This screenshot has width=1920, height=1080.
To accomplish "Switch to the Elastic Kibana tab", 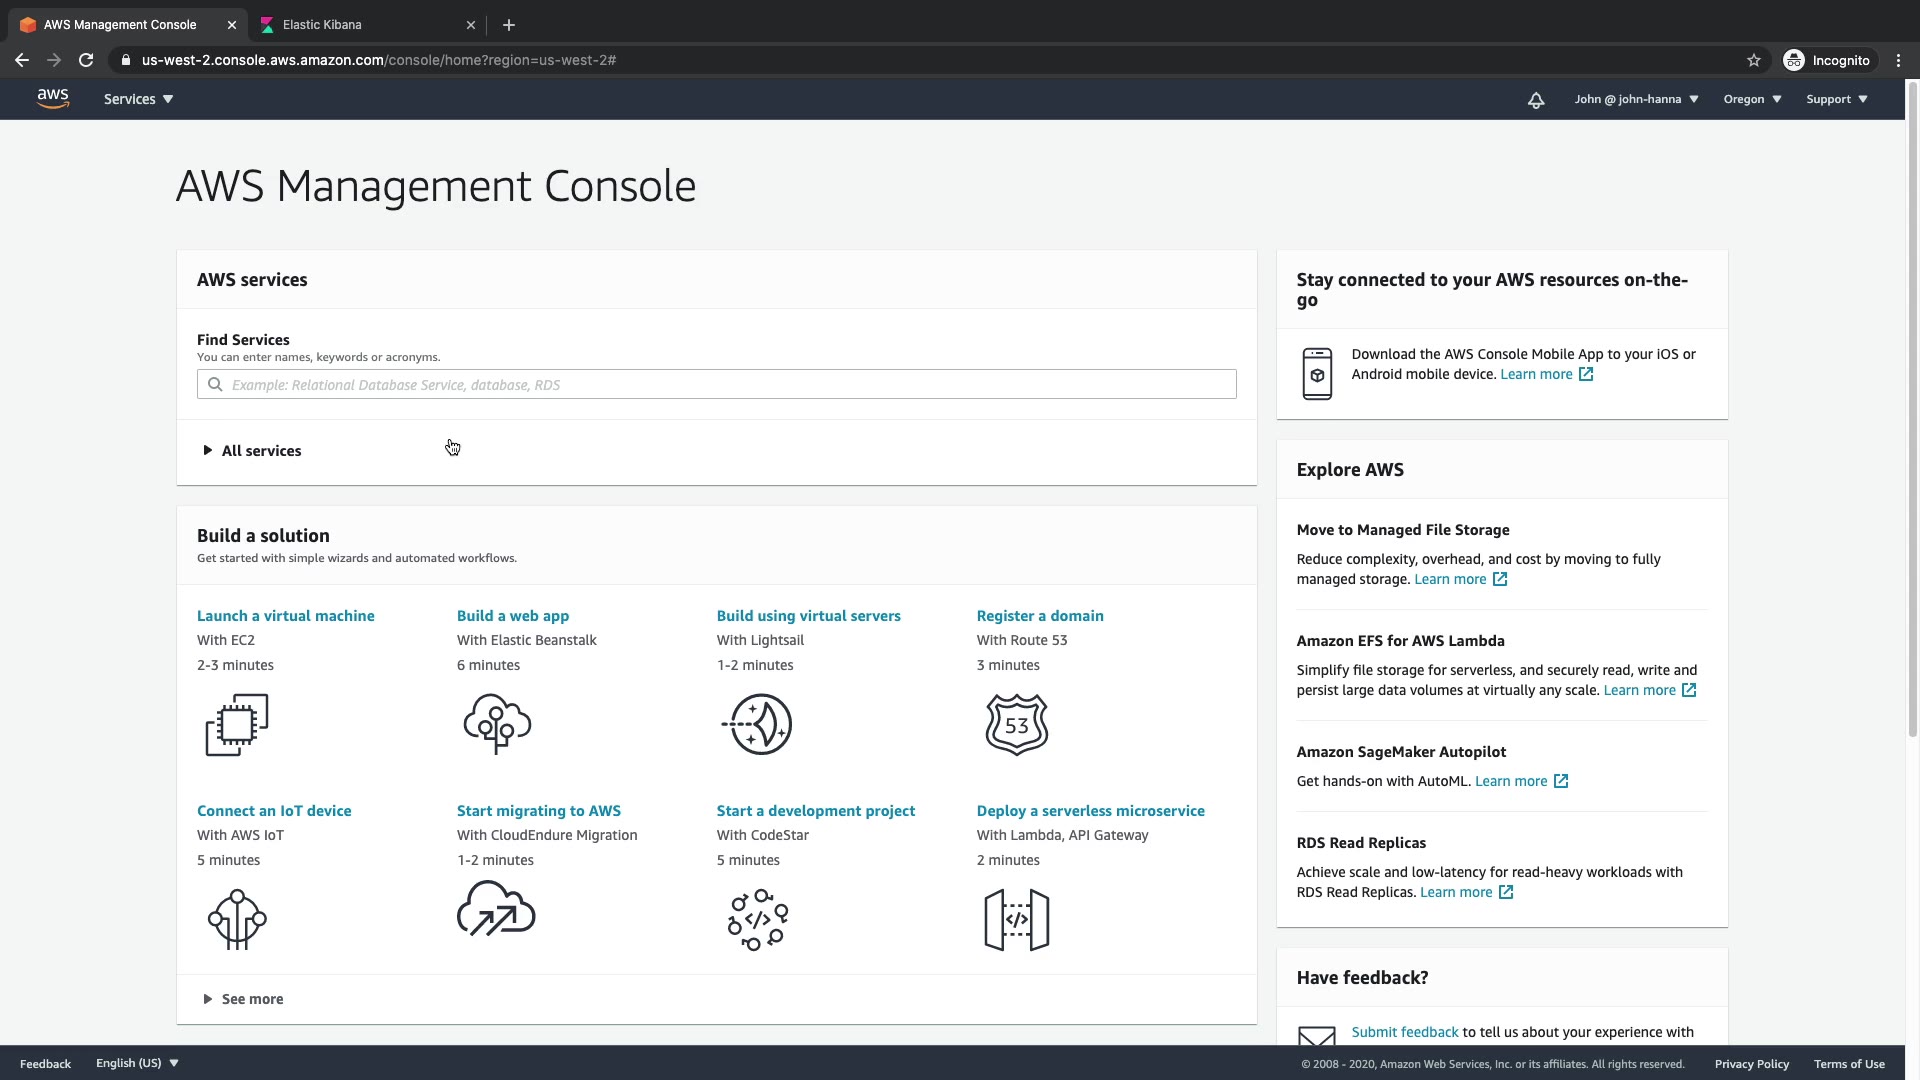I will click(322, 24).
